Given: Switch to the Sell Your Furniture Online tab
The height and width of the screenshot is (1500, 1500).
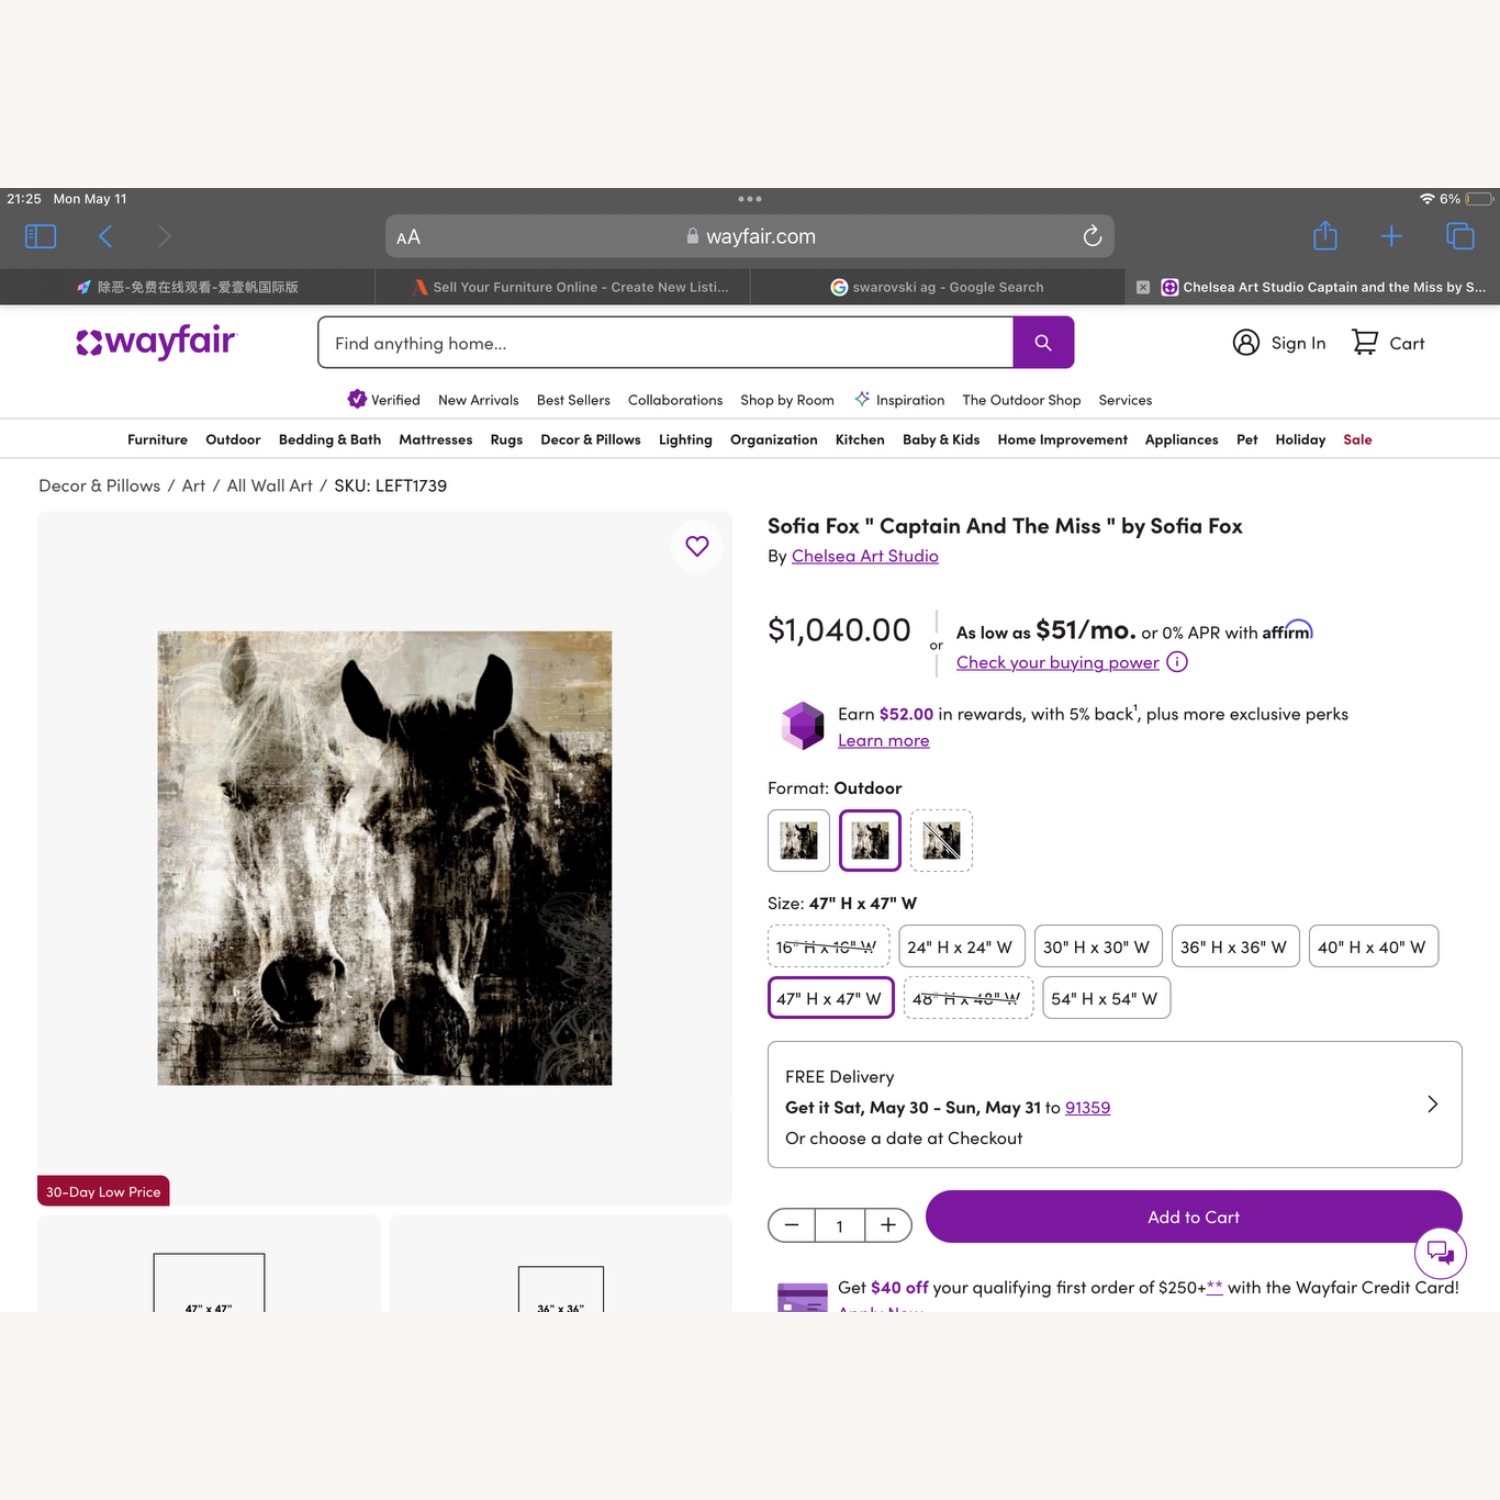Looking at the screenshot, I should click(x=563, y=287).
